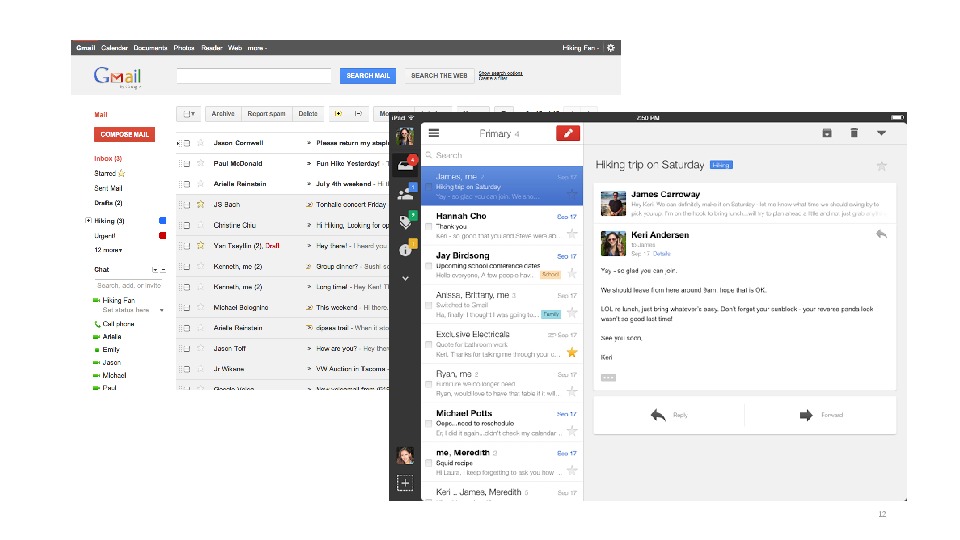
Task: Star the Jay Birdsong message
Action: click(572, 273)
